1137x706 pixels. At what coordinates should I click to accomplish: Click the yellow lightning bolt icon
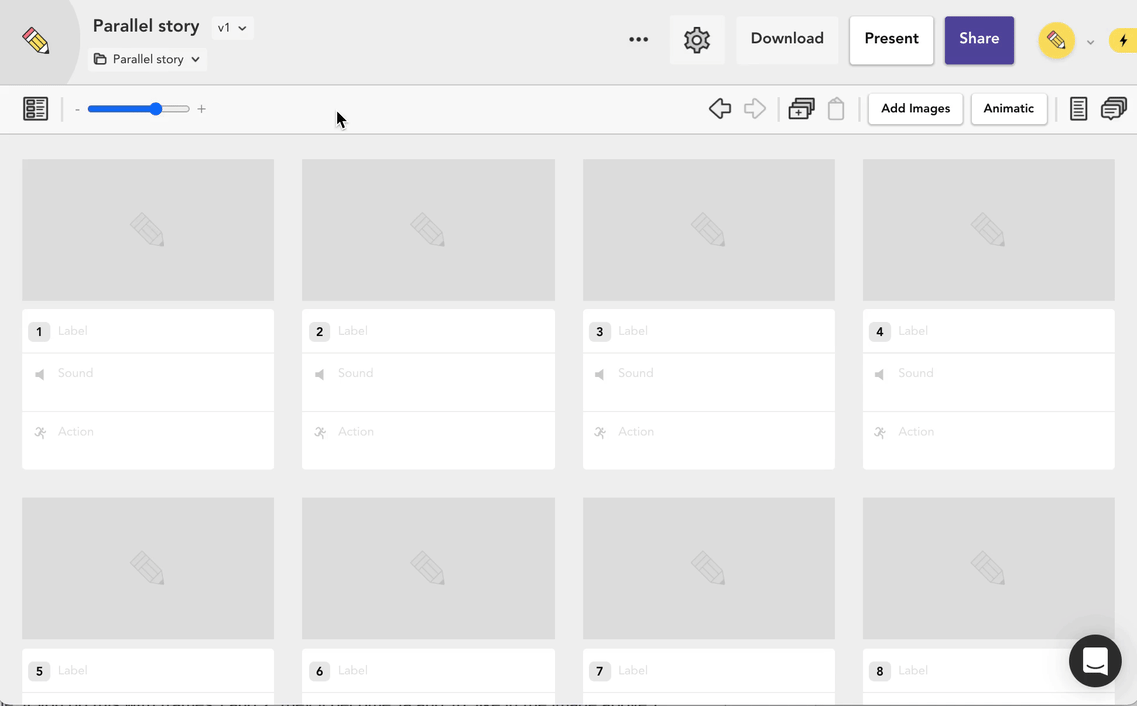[x=1123, y=41]
